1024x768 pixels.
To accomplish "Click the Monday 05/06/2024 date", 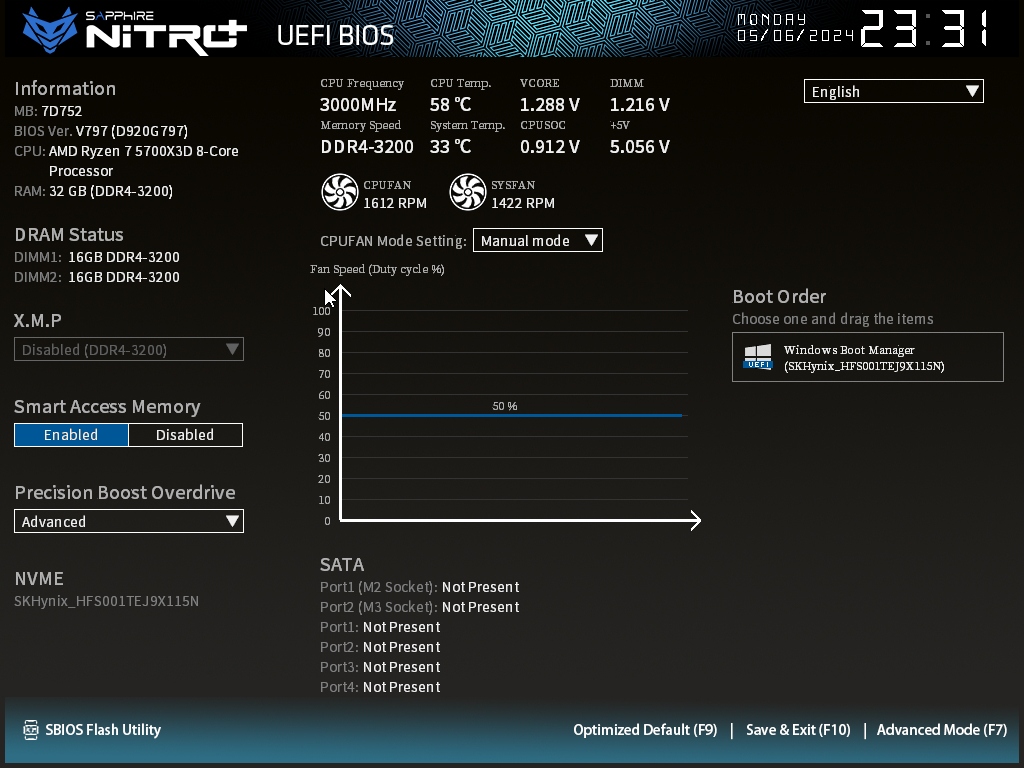I will point(795,28).
